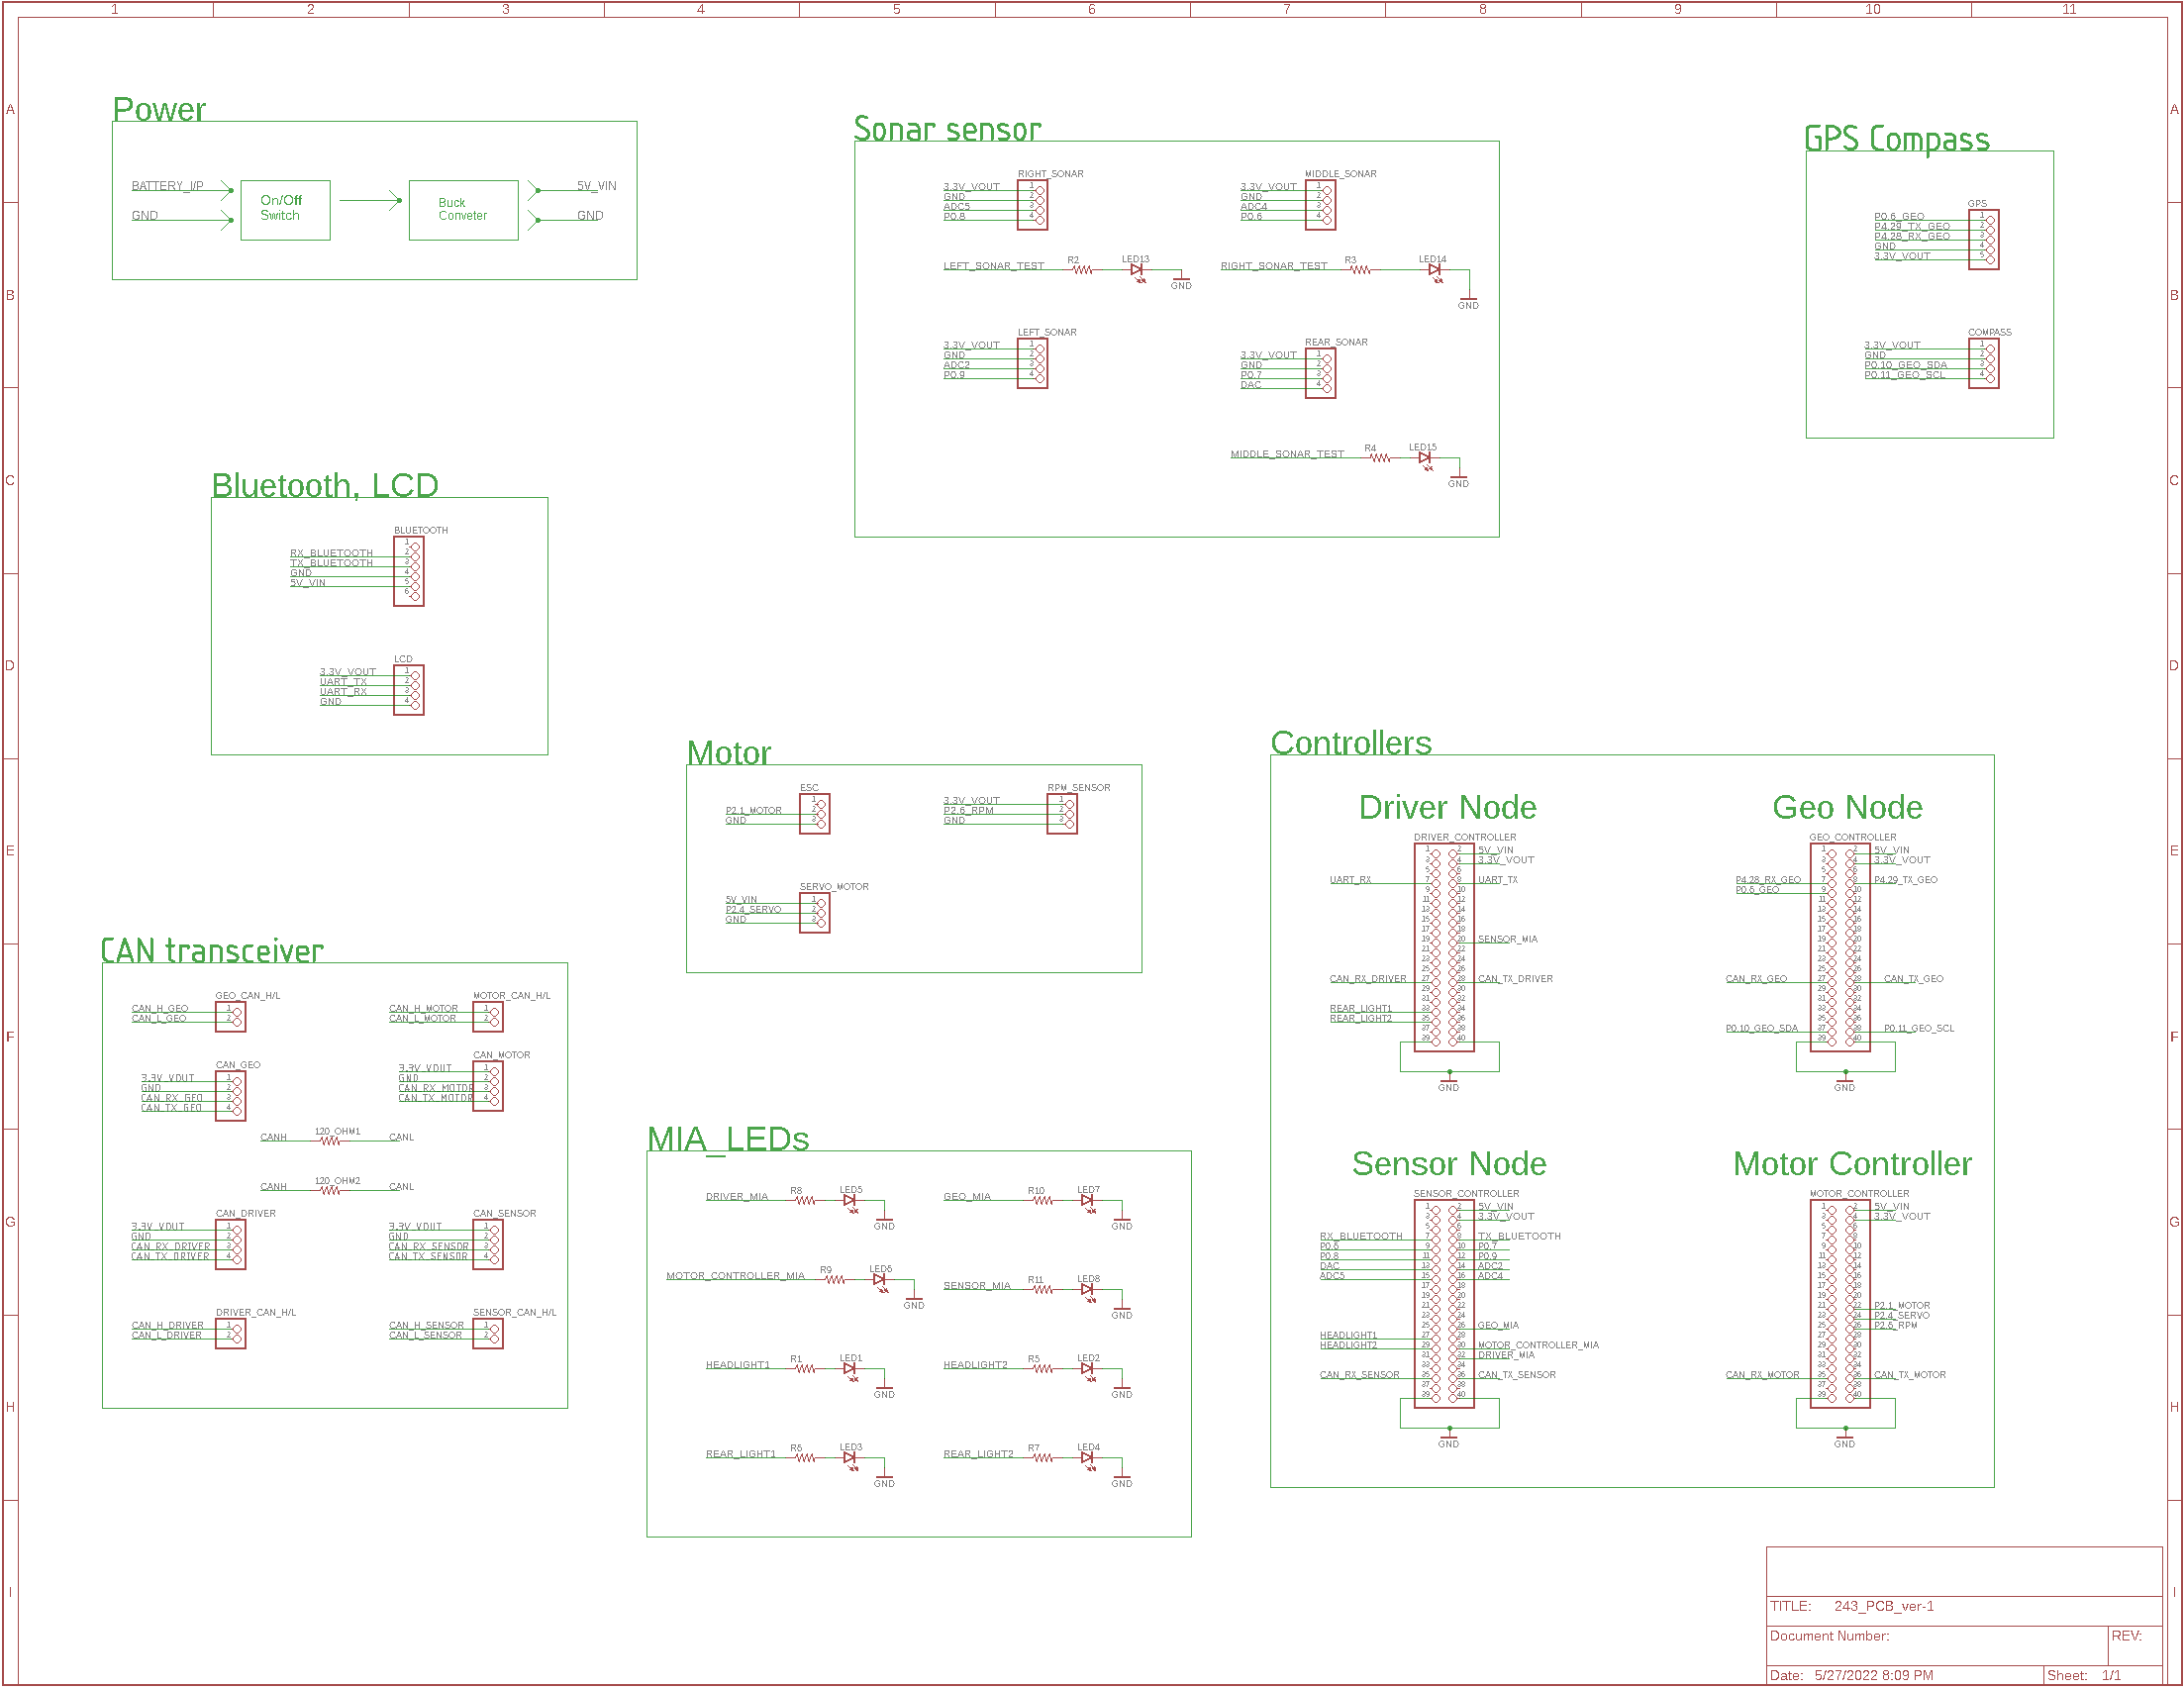Click the MIDDLE_SONAR_TEST net label
The width and height of the screenshot is (2184, 1689).
point(1287,454)
